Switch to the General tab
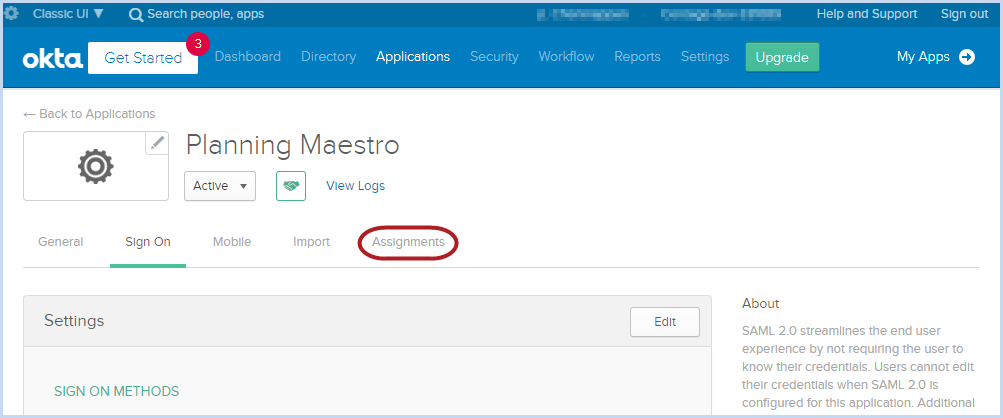The width and height of the screenshot is (1003, 418). tap(61, 242)
